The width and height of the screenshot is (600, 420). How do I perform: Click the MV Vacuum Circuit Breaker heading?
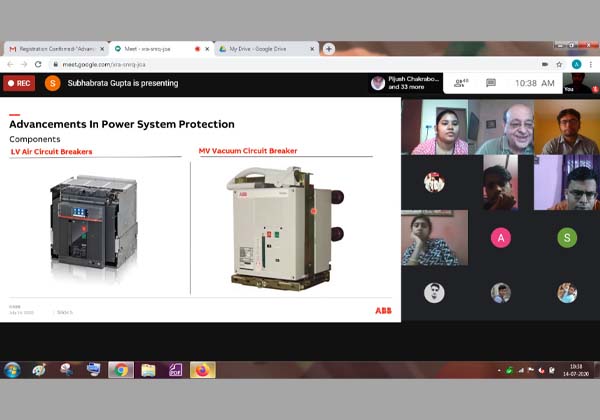tap(248, 151)
